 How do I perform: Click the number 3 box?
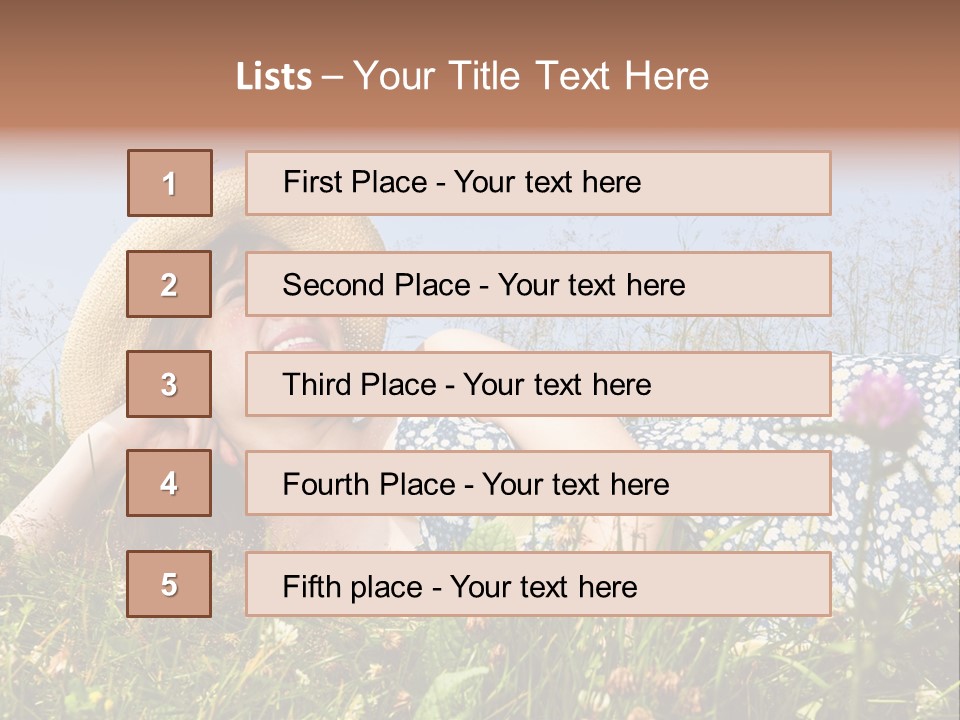[169, 384]
